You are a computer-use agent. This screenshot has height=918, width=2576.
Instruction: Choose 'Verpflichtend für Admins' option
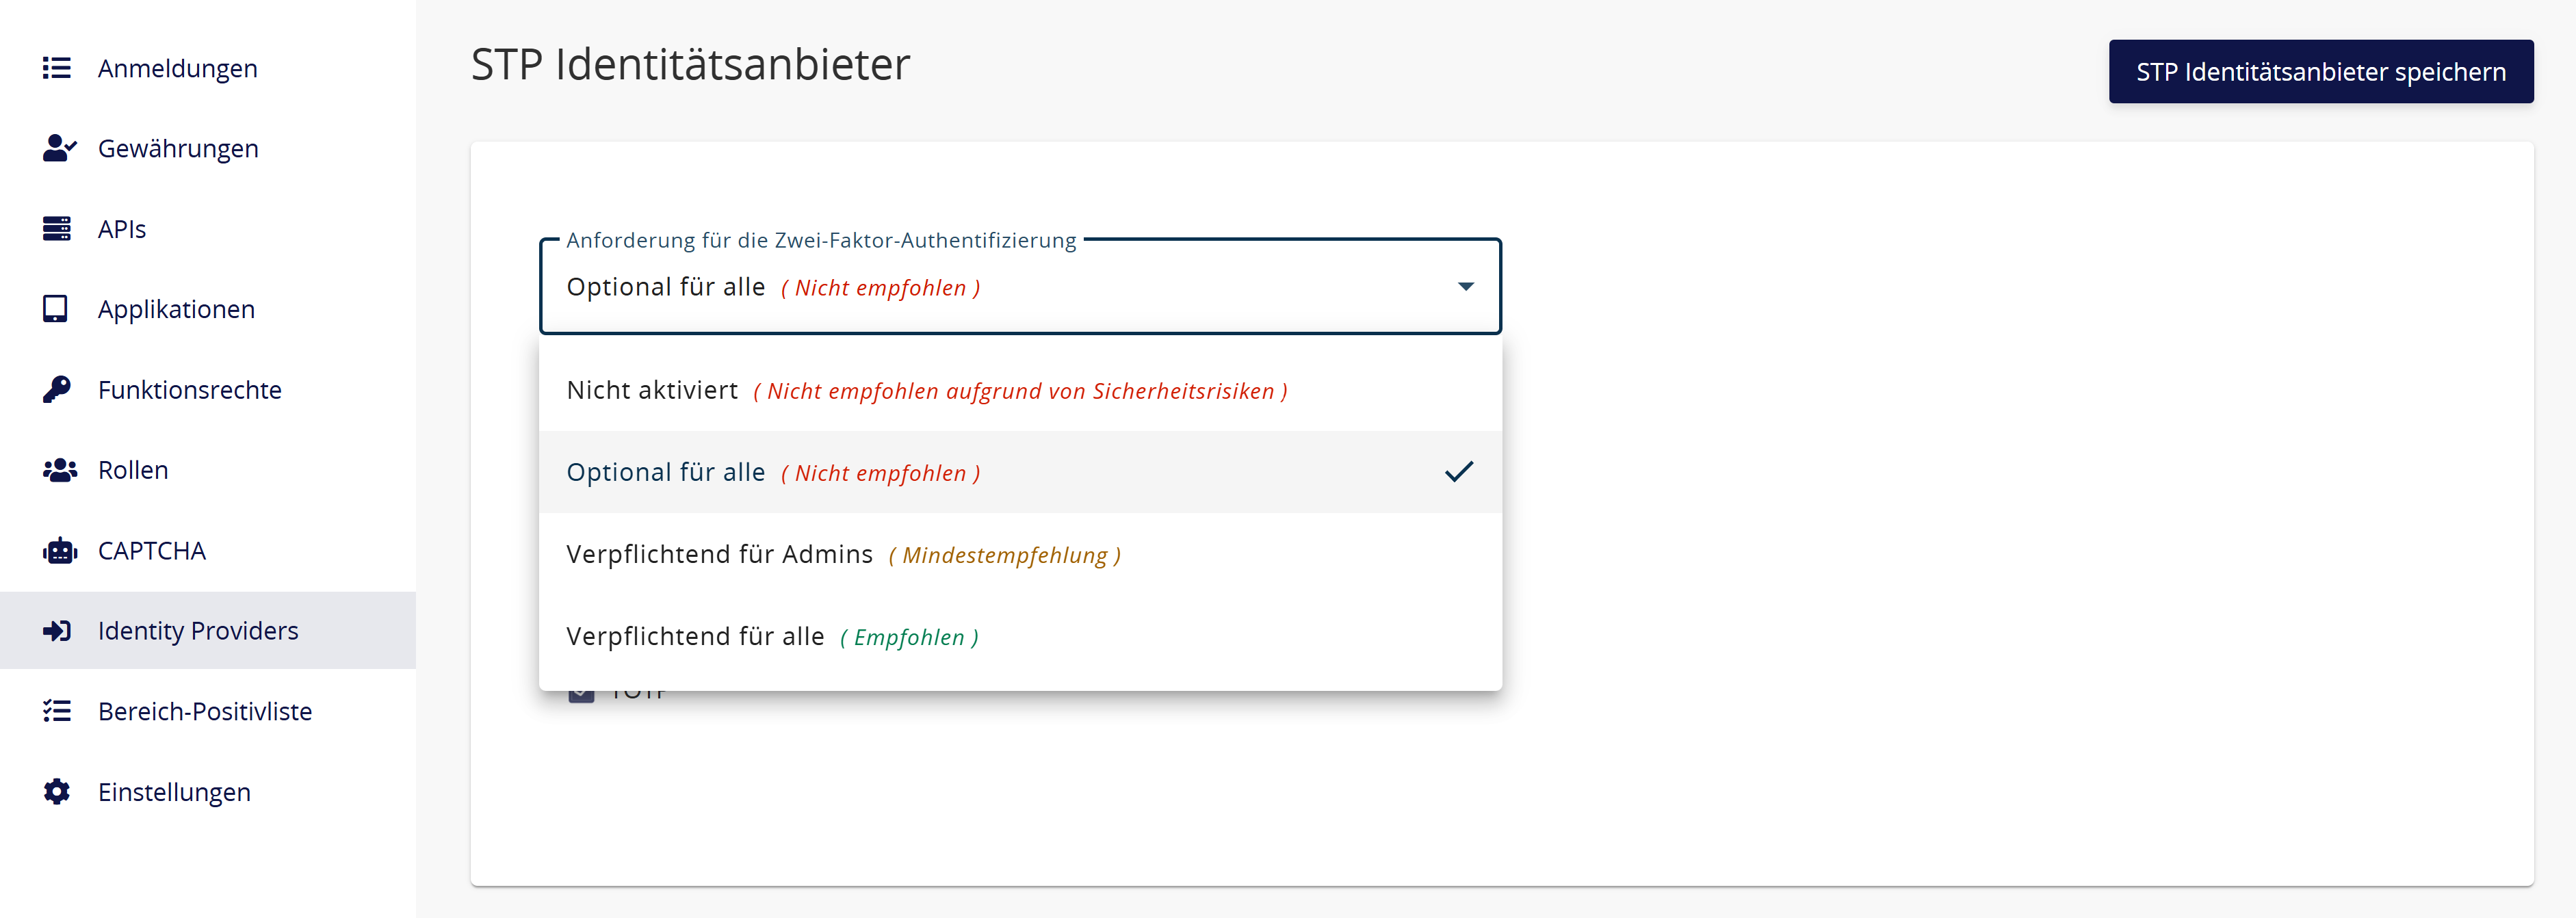pyautogui.click(x=1020, y=554)
